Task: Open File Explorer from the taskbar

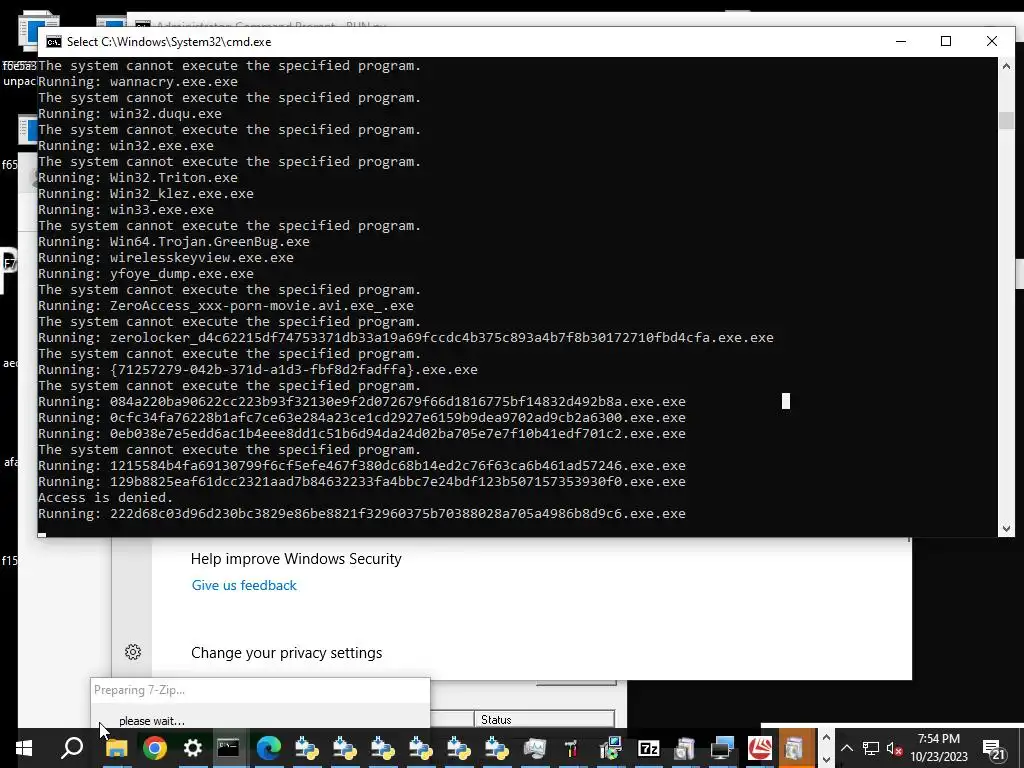Action: [x=116, y=748]
